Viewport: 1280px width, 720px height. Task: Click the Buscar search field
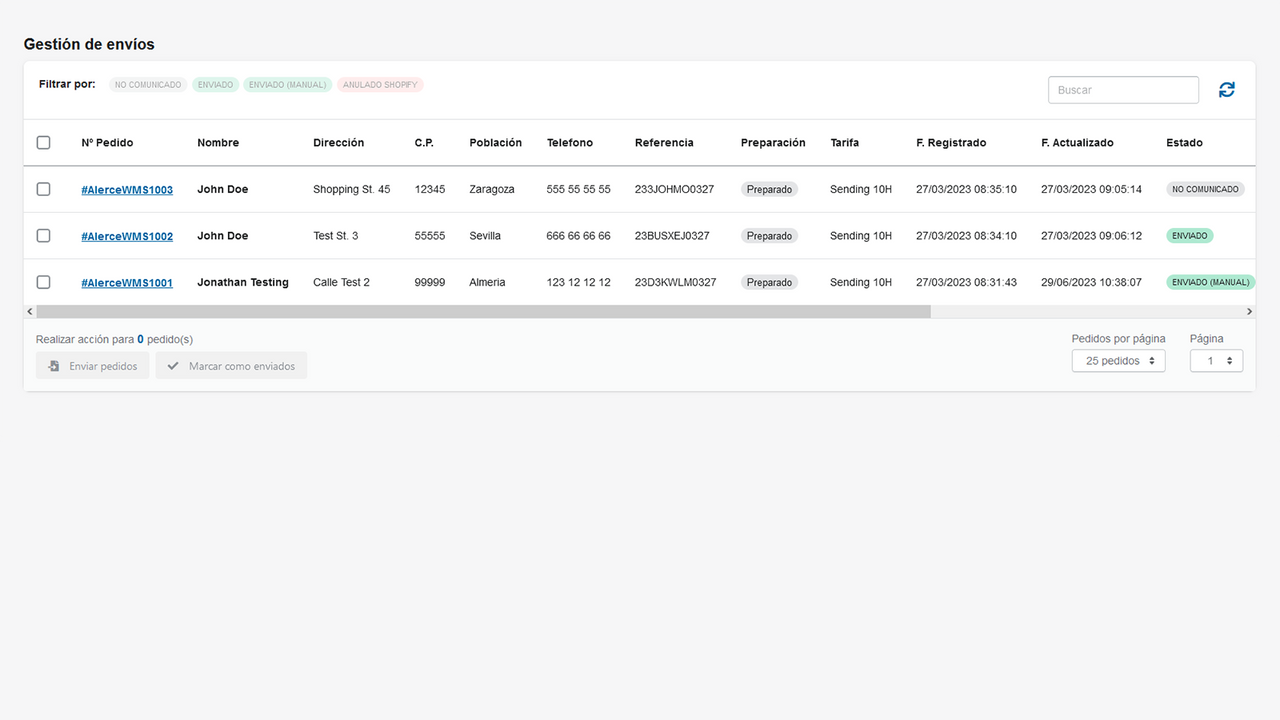[x=1123, y=90]
